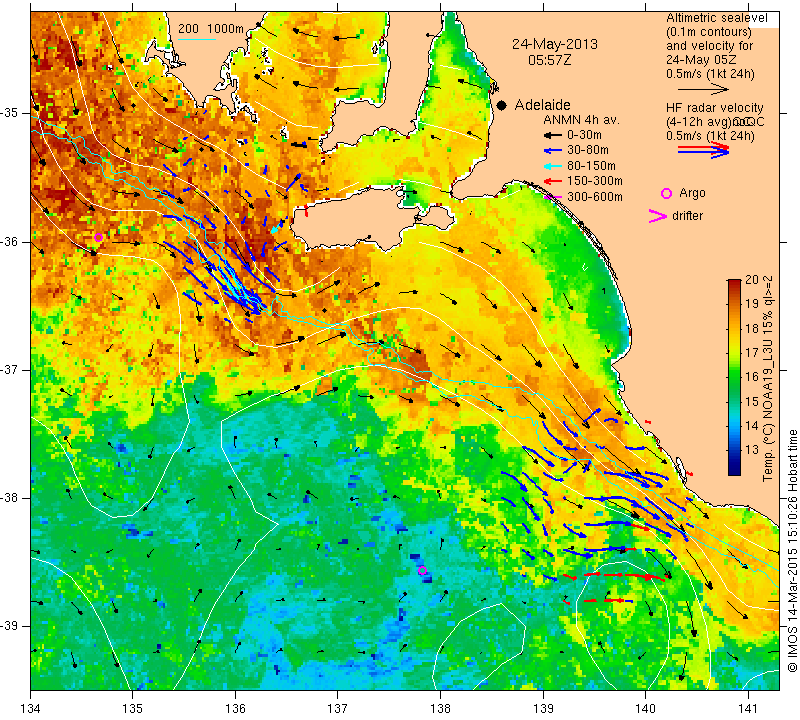This screenshot has height=720, width=800.
Task: Click the 'HF radar velocity' legend text
Action: [714, 108]
